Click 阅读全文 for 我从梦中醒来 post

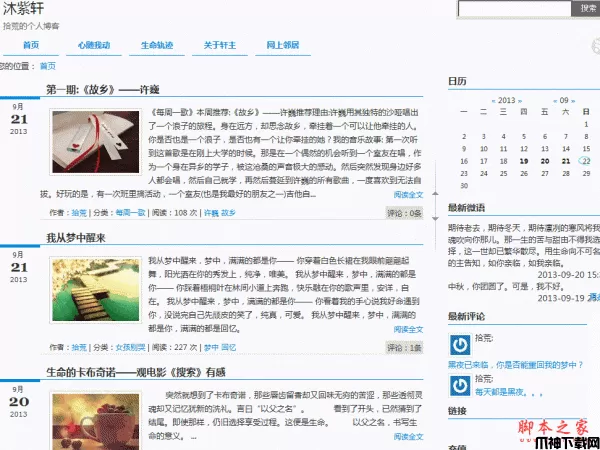coord(408,329)
